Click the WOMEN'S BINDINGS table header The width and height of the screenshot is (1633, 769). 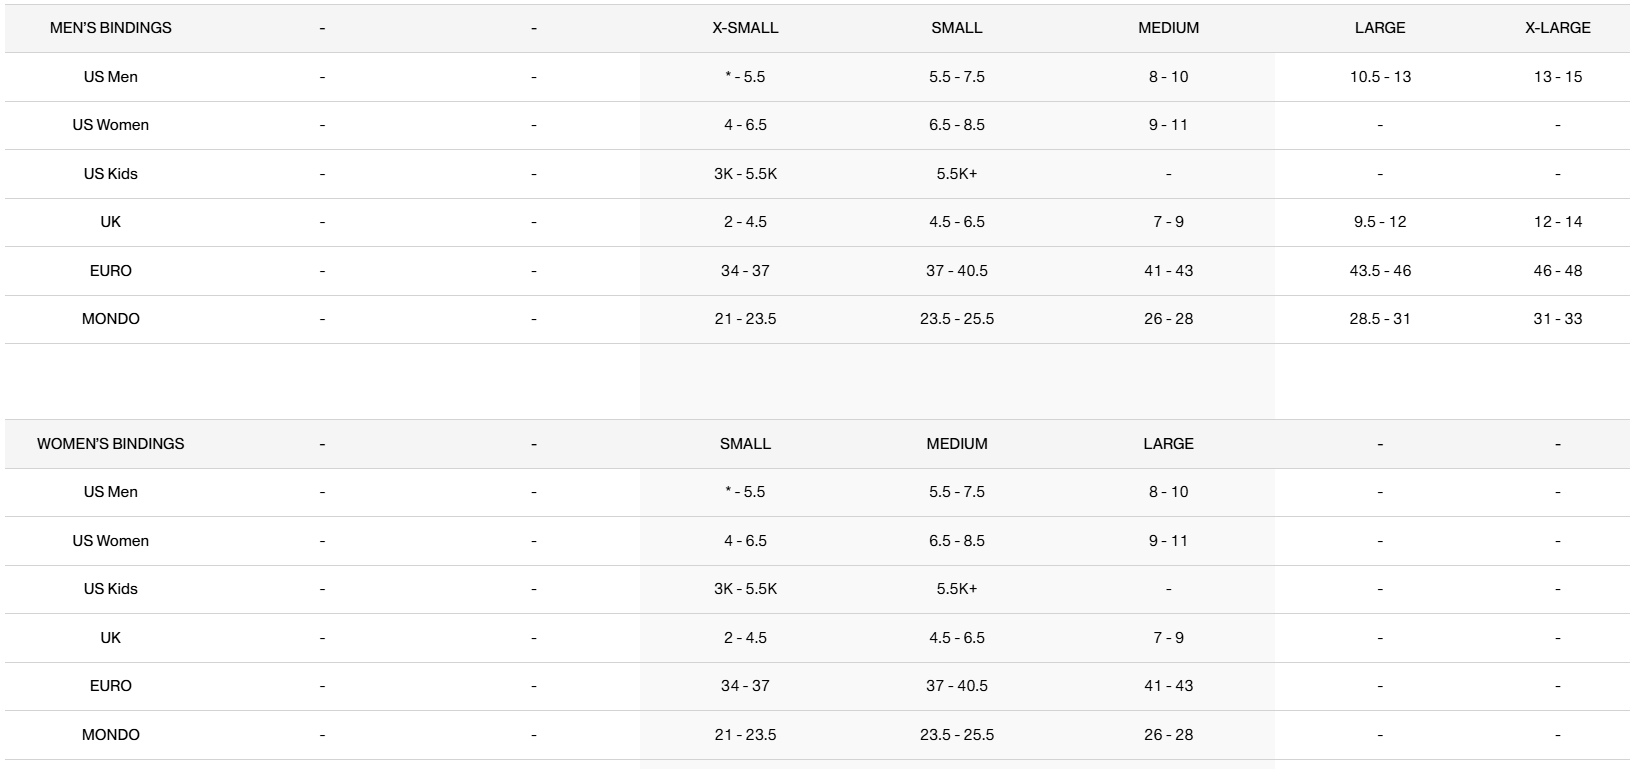[110, 444]
